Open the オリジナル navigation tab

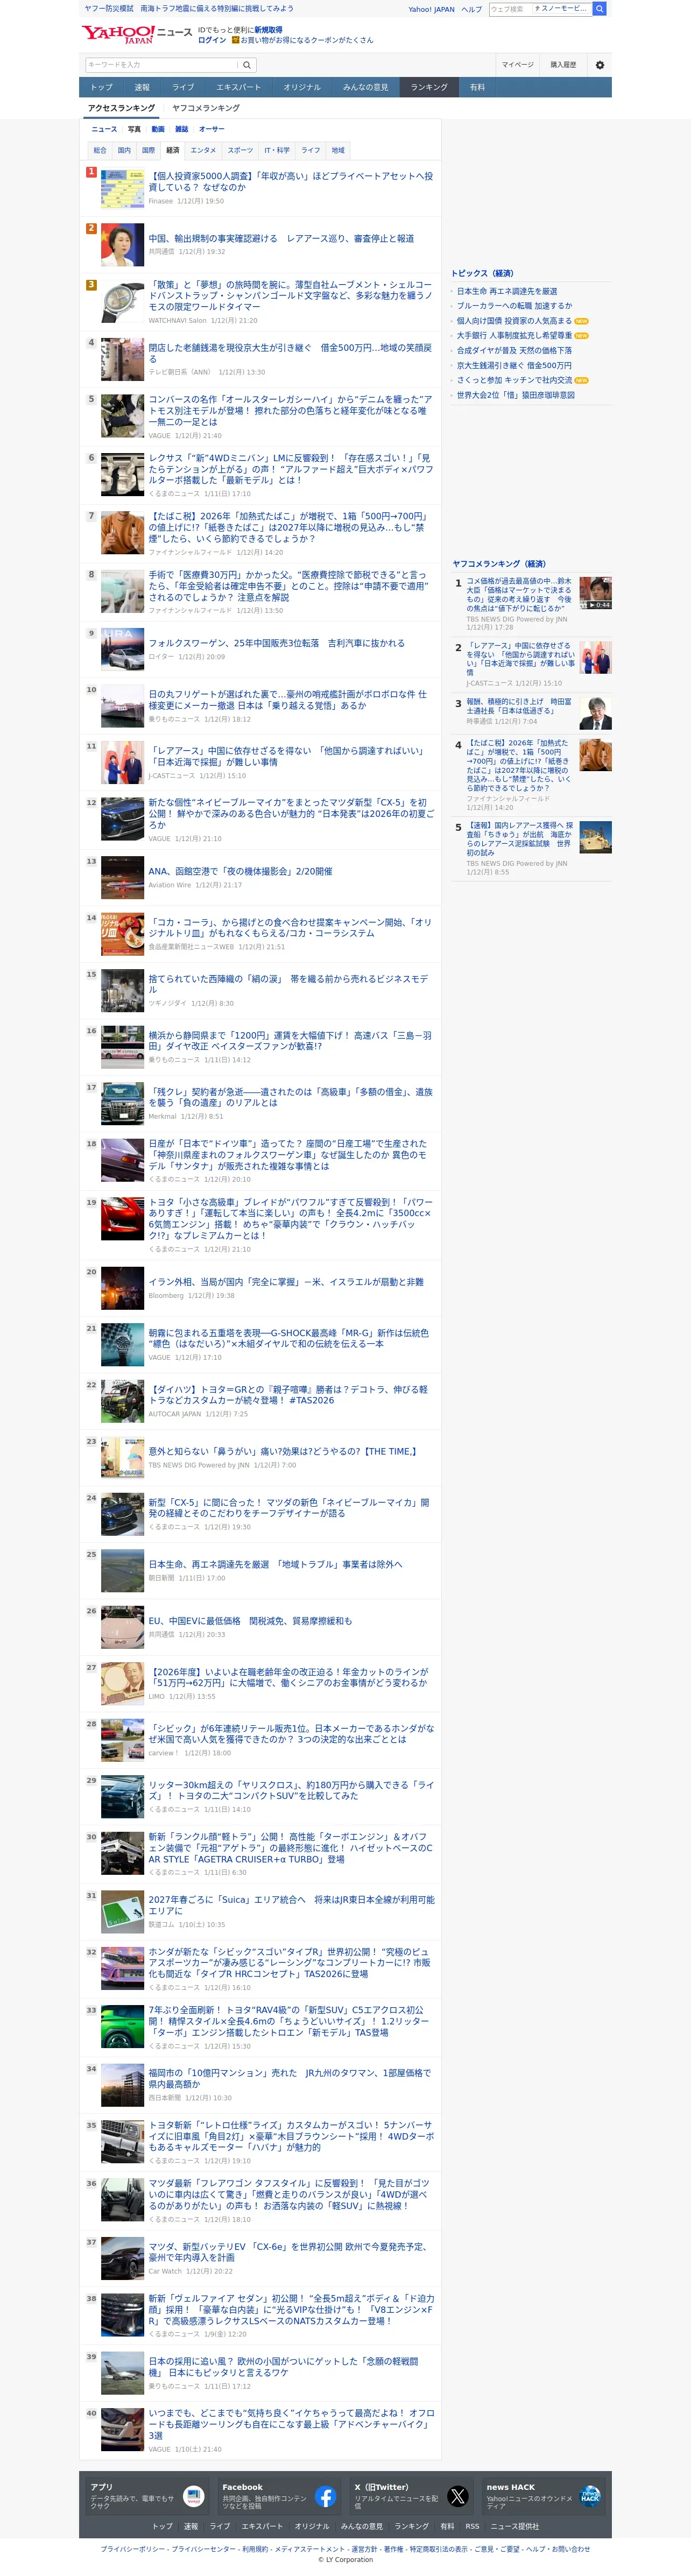pos(302,87)
